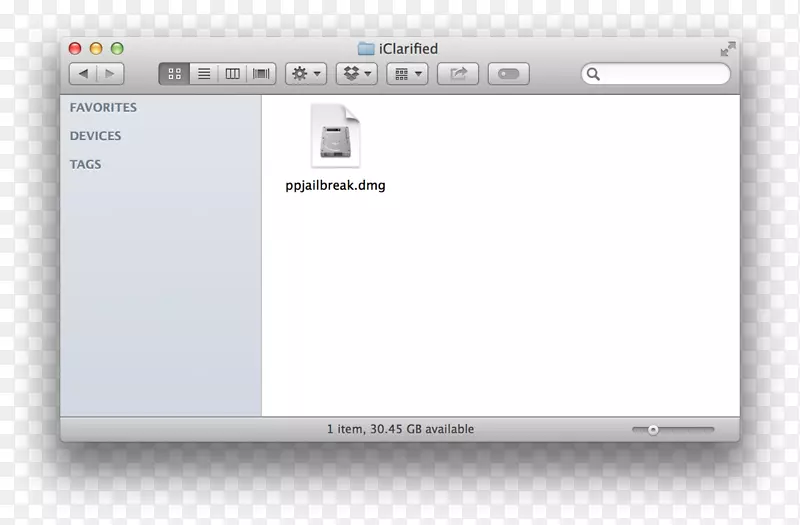800x525 pixels.
Task: Open the item arrangement dropdown
Action: (407, 74)
